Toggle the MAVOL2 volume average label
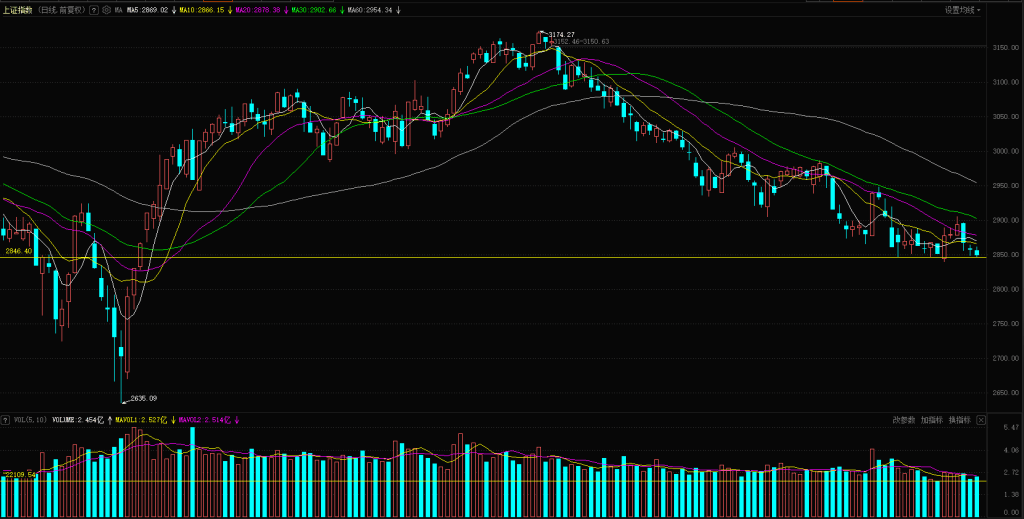The image size is (1024, 519). click(x=205, y=420)
